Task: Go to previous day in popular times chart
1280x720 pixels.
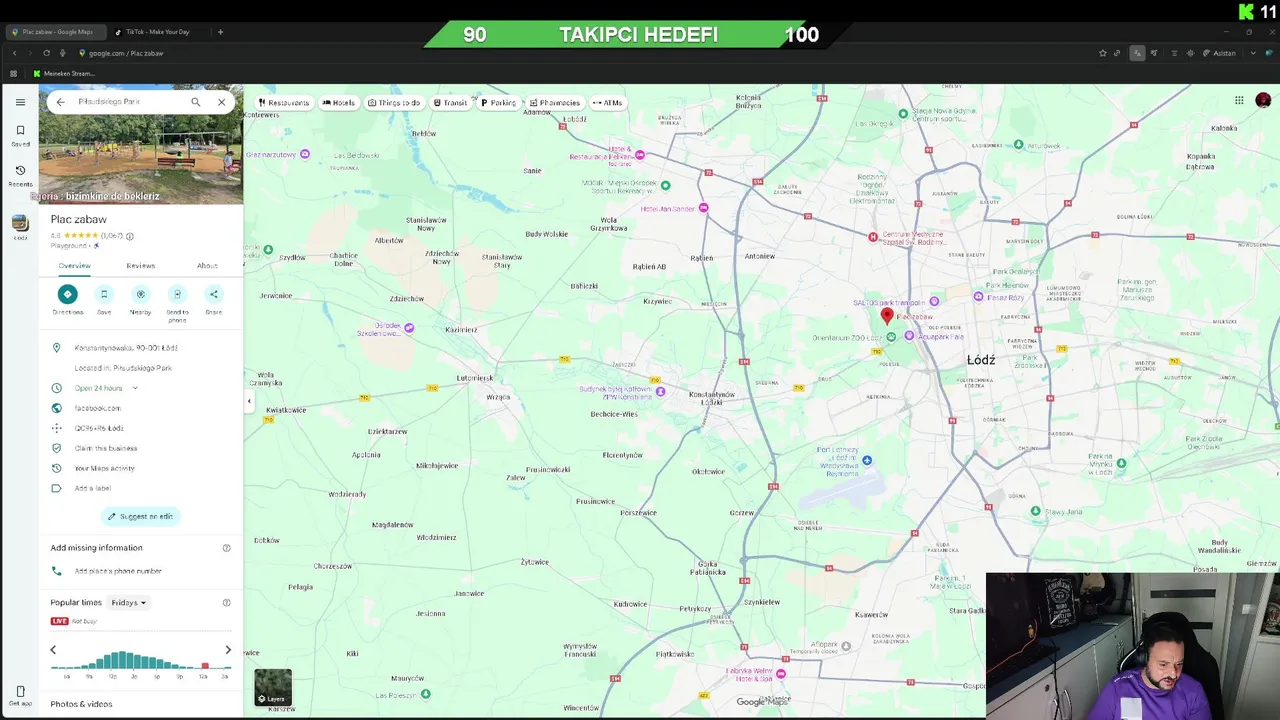Action: coord(53,650)
